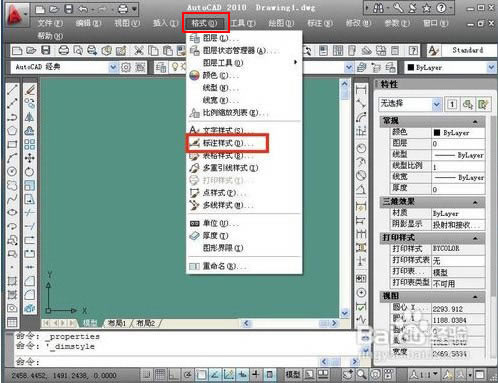Click the workspace settings gear icon
This screenshot has width=498, height=383.
point(126,67)
